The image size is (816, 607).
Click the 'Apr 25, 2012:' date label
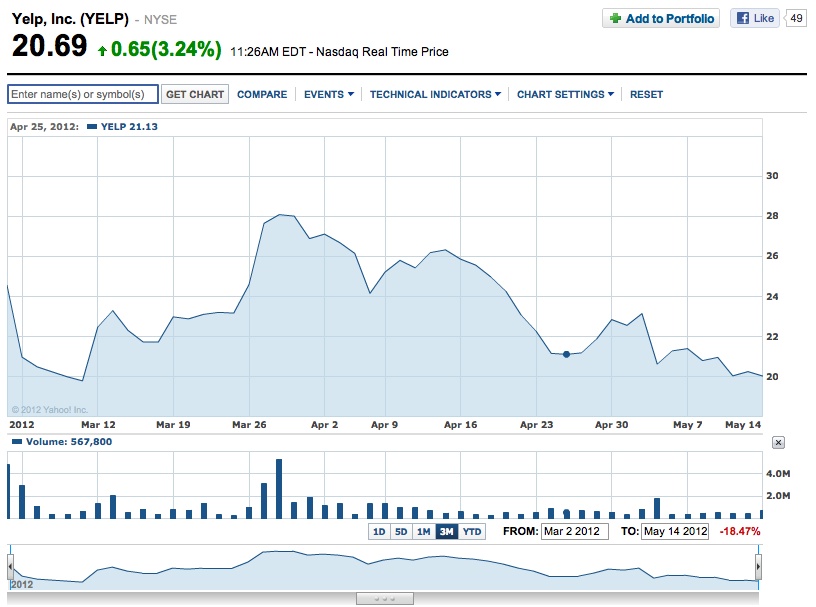[45, 127]
